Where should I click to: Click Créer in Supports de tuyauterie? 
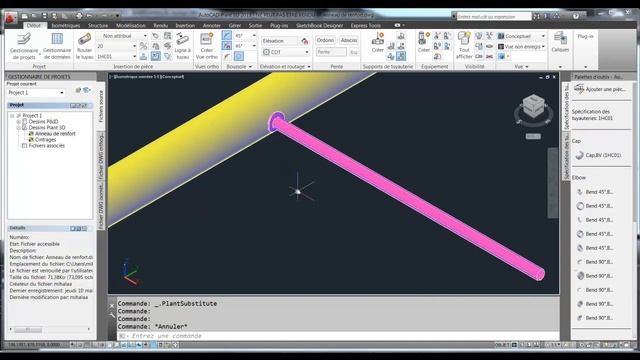pyautogui.click(x=378, y=43)
